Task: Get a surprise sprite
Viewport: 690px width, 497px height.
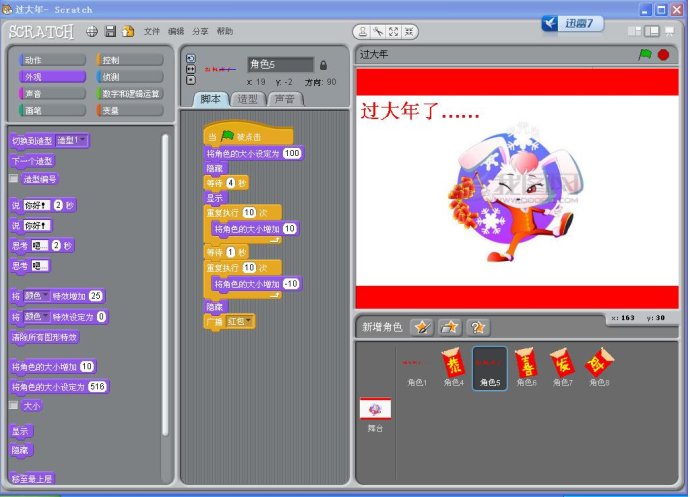Action: point(478,327)
